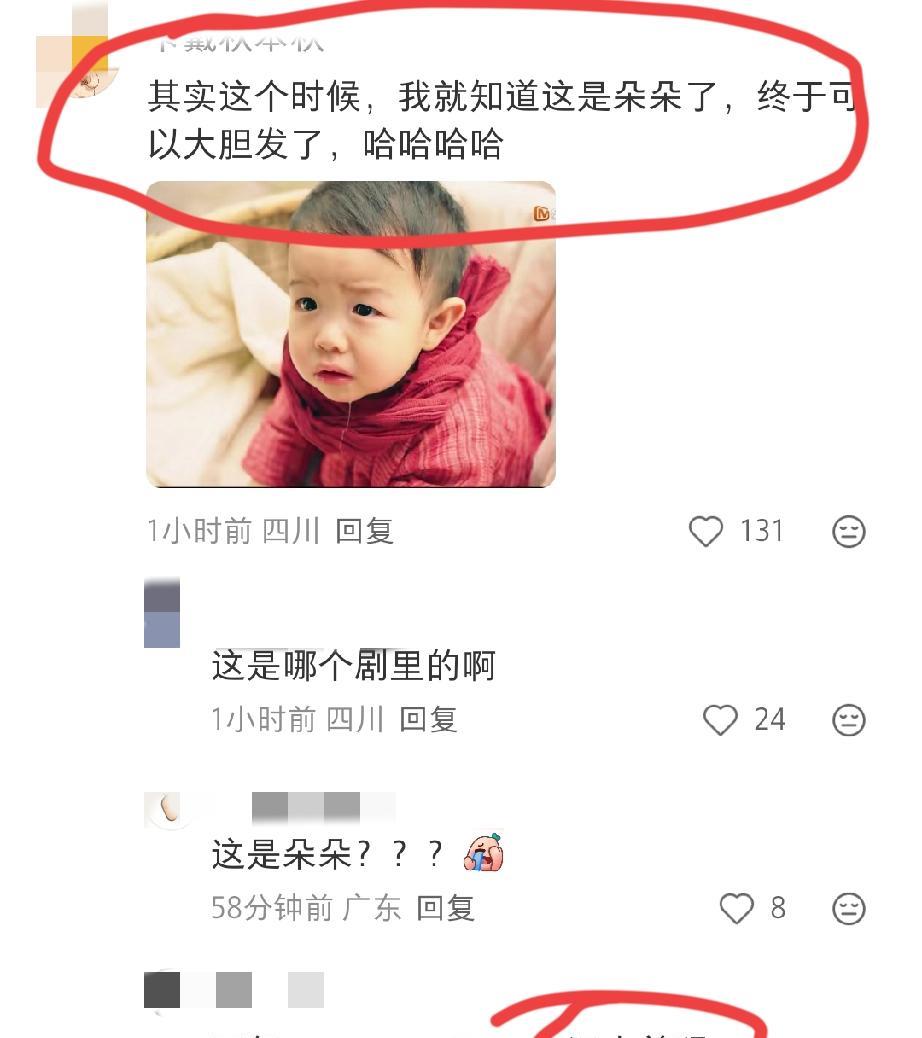Like the comment showing 24 likes
Image resolution: width=922 pixels, height=1038 pixels.
[719, 720]
